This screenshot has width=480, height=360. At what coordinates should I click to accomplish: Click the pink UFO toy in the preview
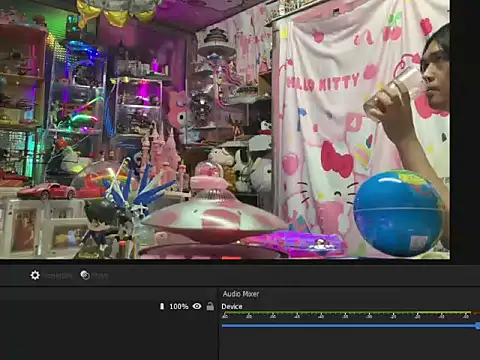213,213
